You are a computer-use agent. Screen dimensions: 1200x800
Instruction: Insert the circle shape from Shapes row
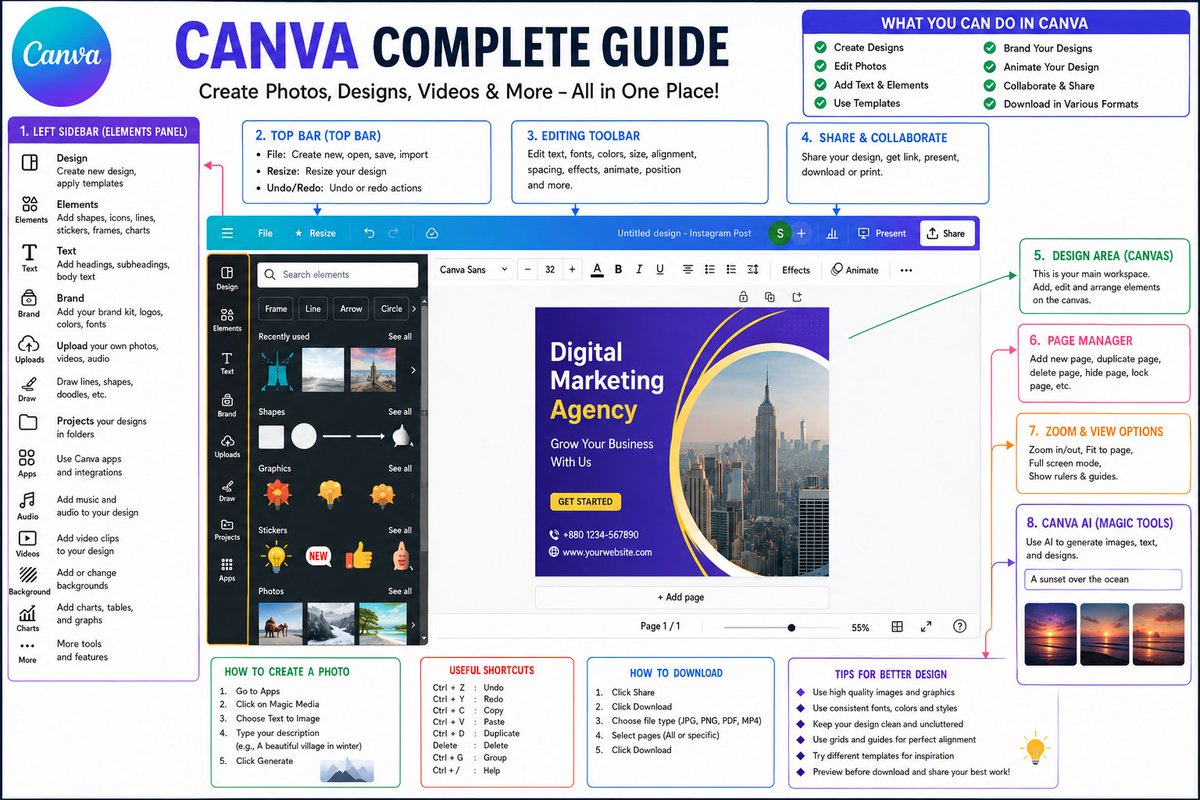(303, 437)
